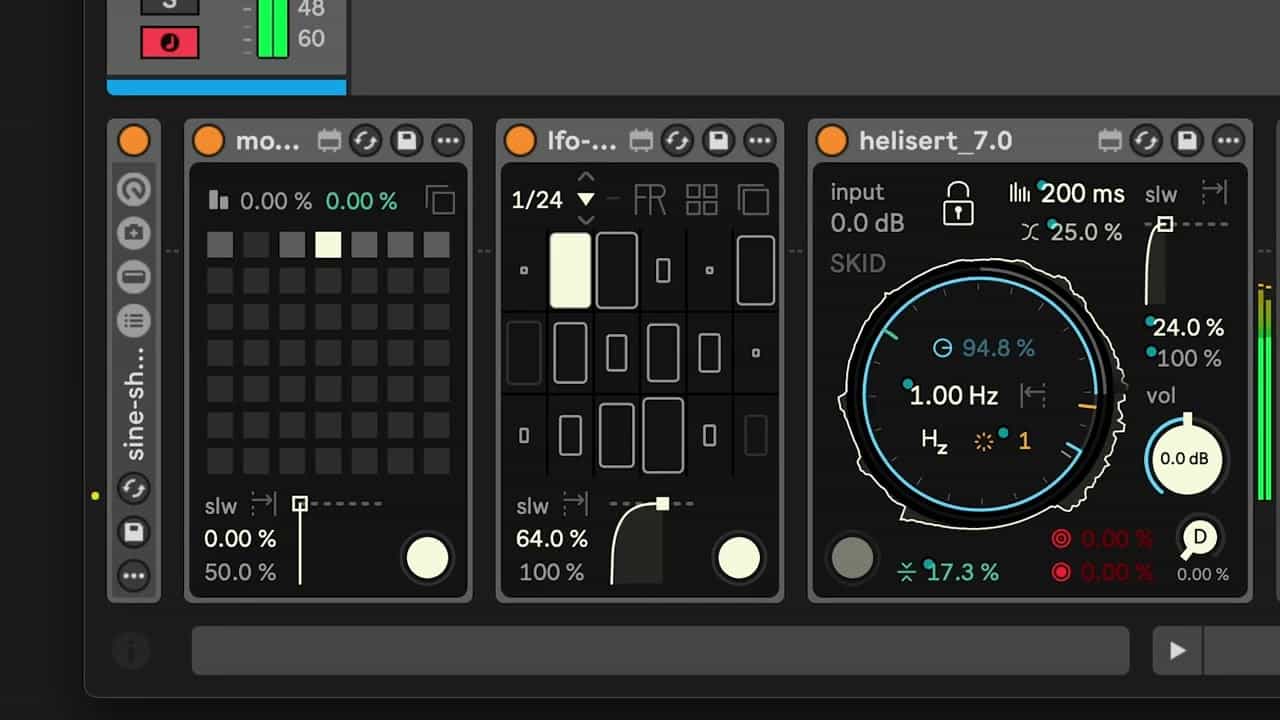Click the up chevron above the rate value
This screenshot has height=720, width=1280.
pyautogui.click(x=586, y=181)
